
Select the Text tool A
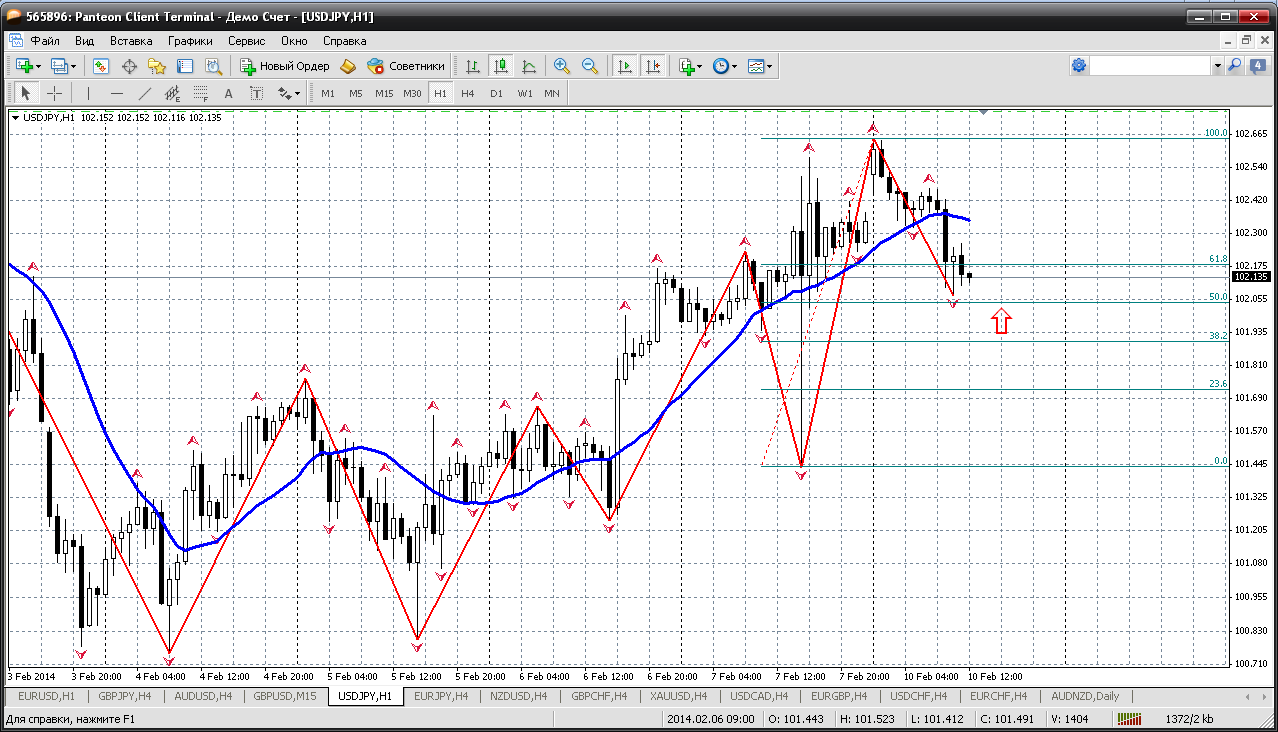[x=228, y=93]
